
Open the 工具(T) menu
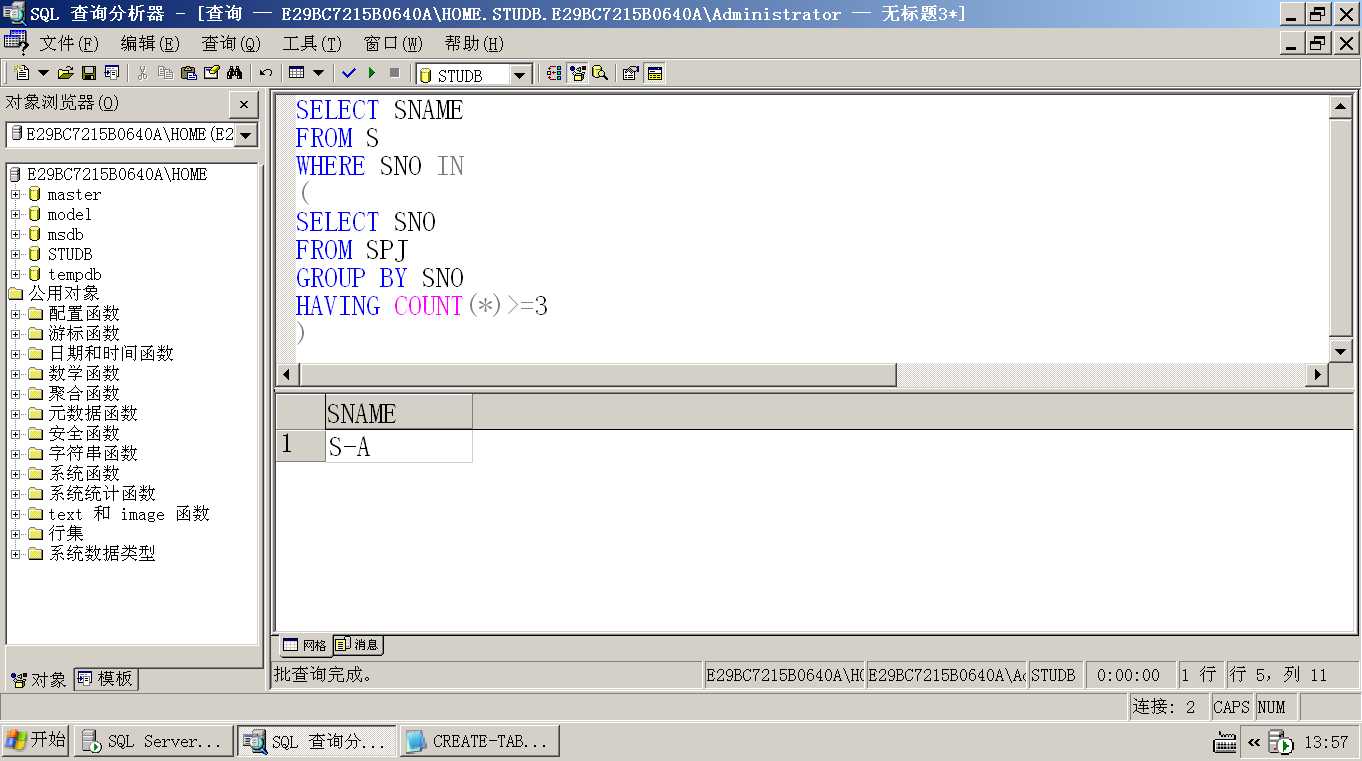tap(312, 43)
